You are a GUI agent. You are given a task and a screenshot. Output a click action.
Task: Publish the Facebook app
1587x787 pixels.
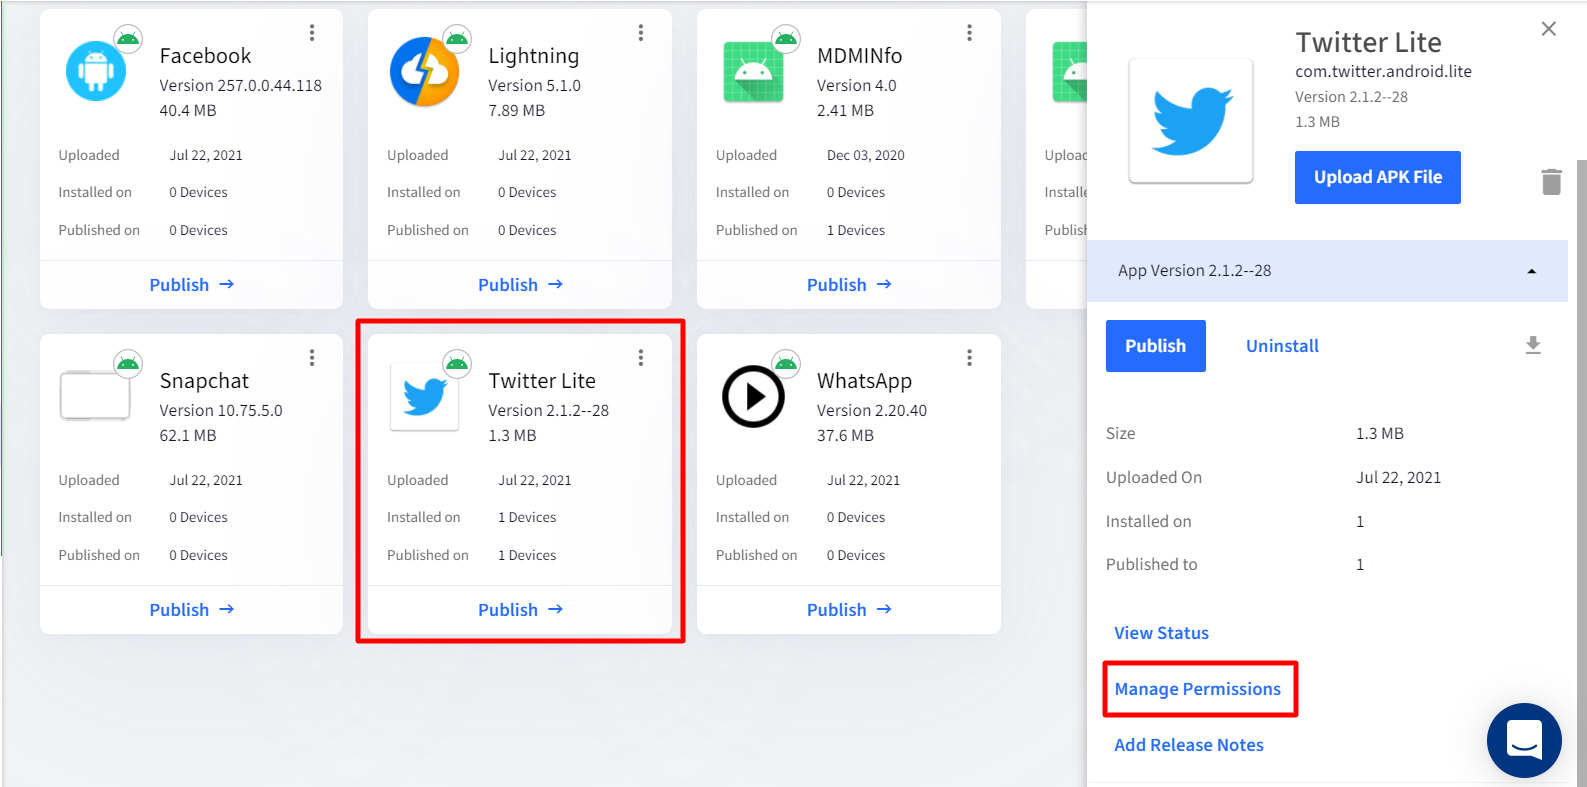pyautogui.click(x=191, y=285)
